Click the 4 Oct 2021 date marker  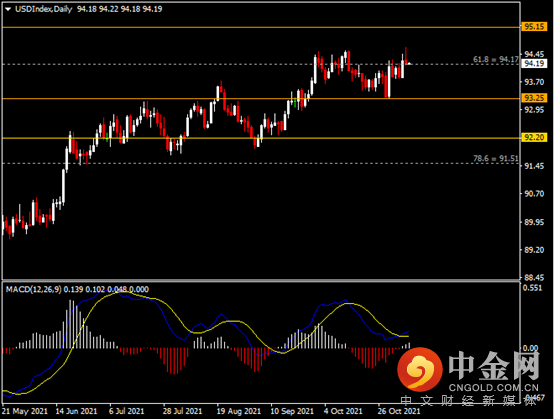343,411
